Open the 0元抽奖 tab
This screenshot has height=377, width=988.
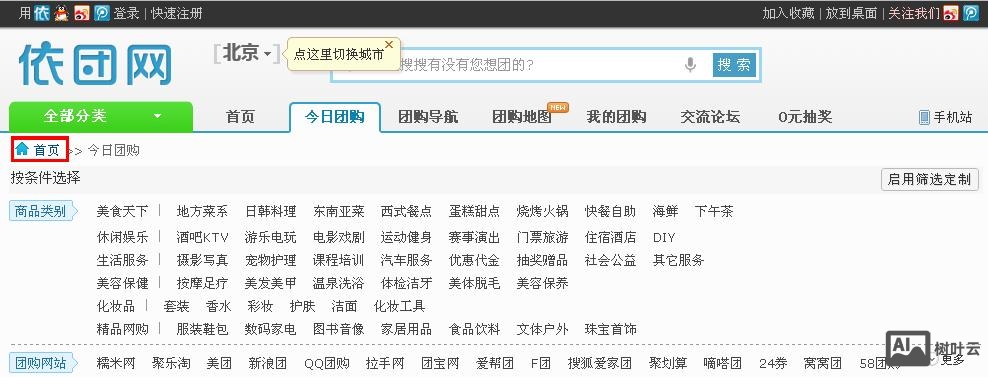pyautogui.click(x=805, y=117)
